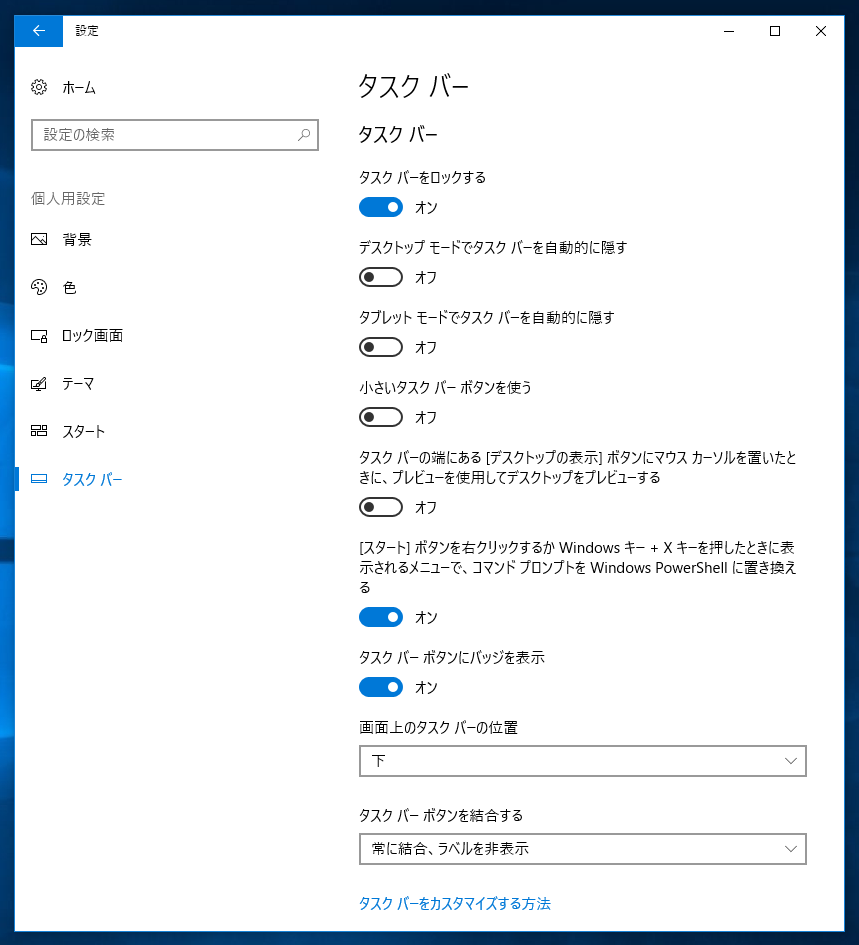This screenshot has height=945, width=859.
Task: Click the ホーム gear icon
Action: coord(39,87)
